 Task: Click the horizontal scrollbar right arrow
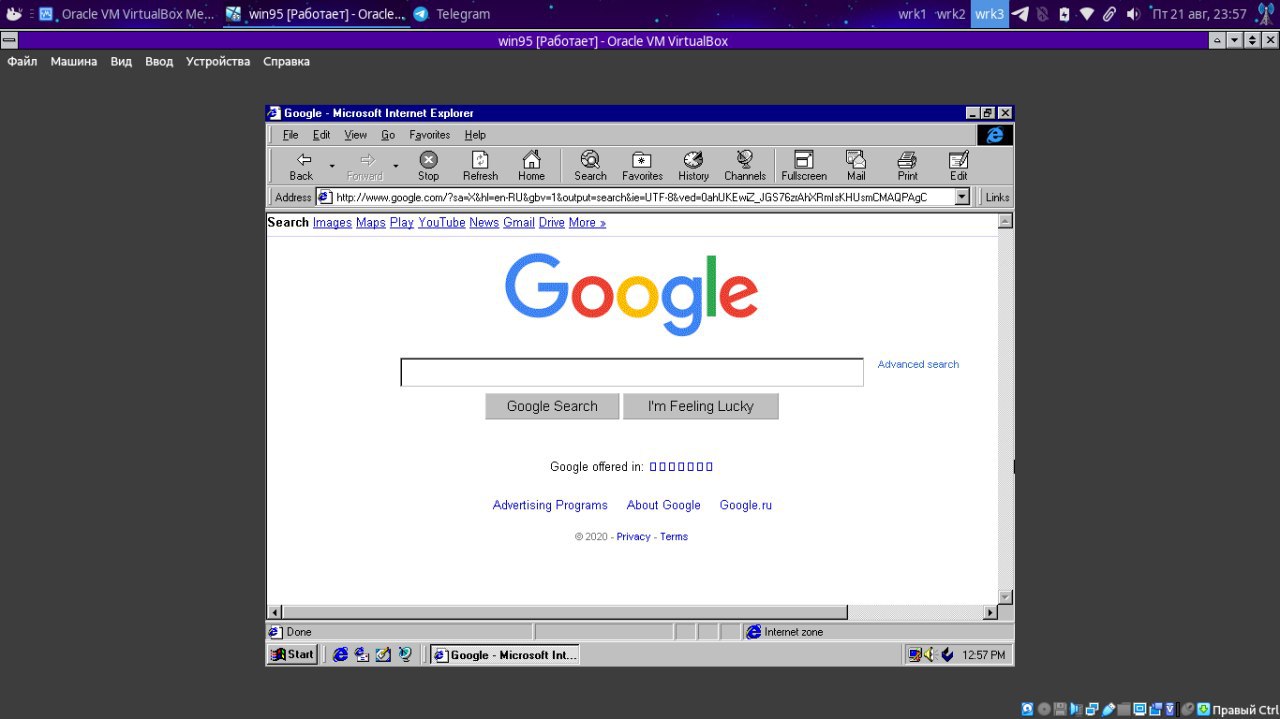[990, 612]
